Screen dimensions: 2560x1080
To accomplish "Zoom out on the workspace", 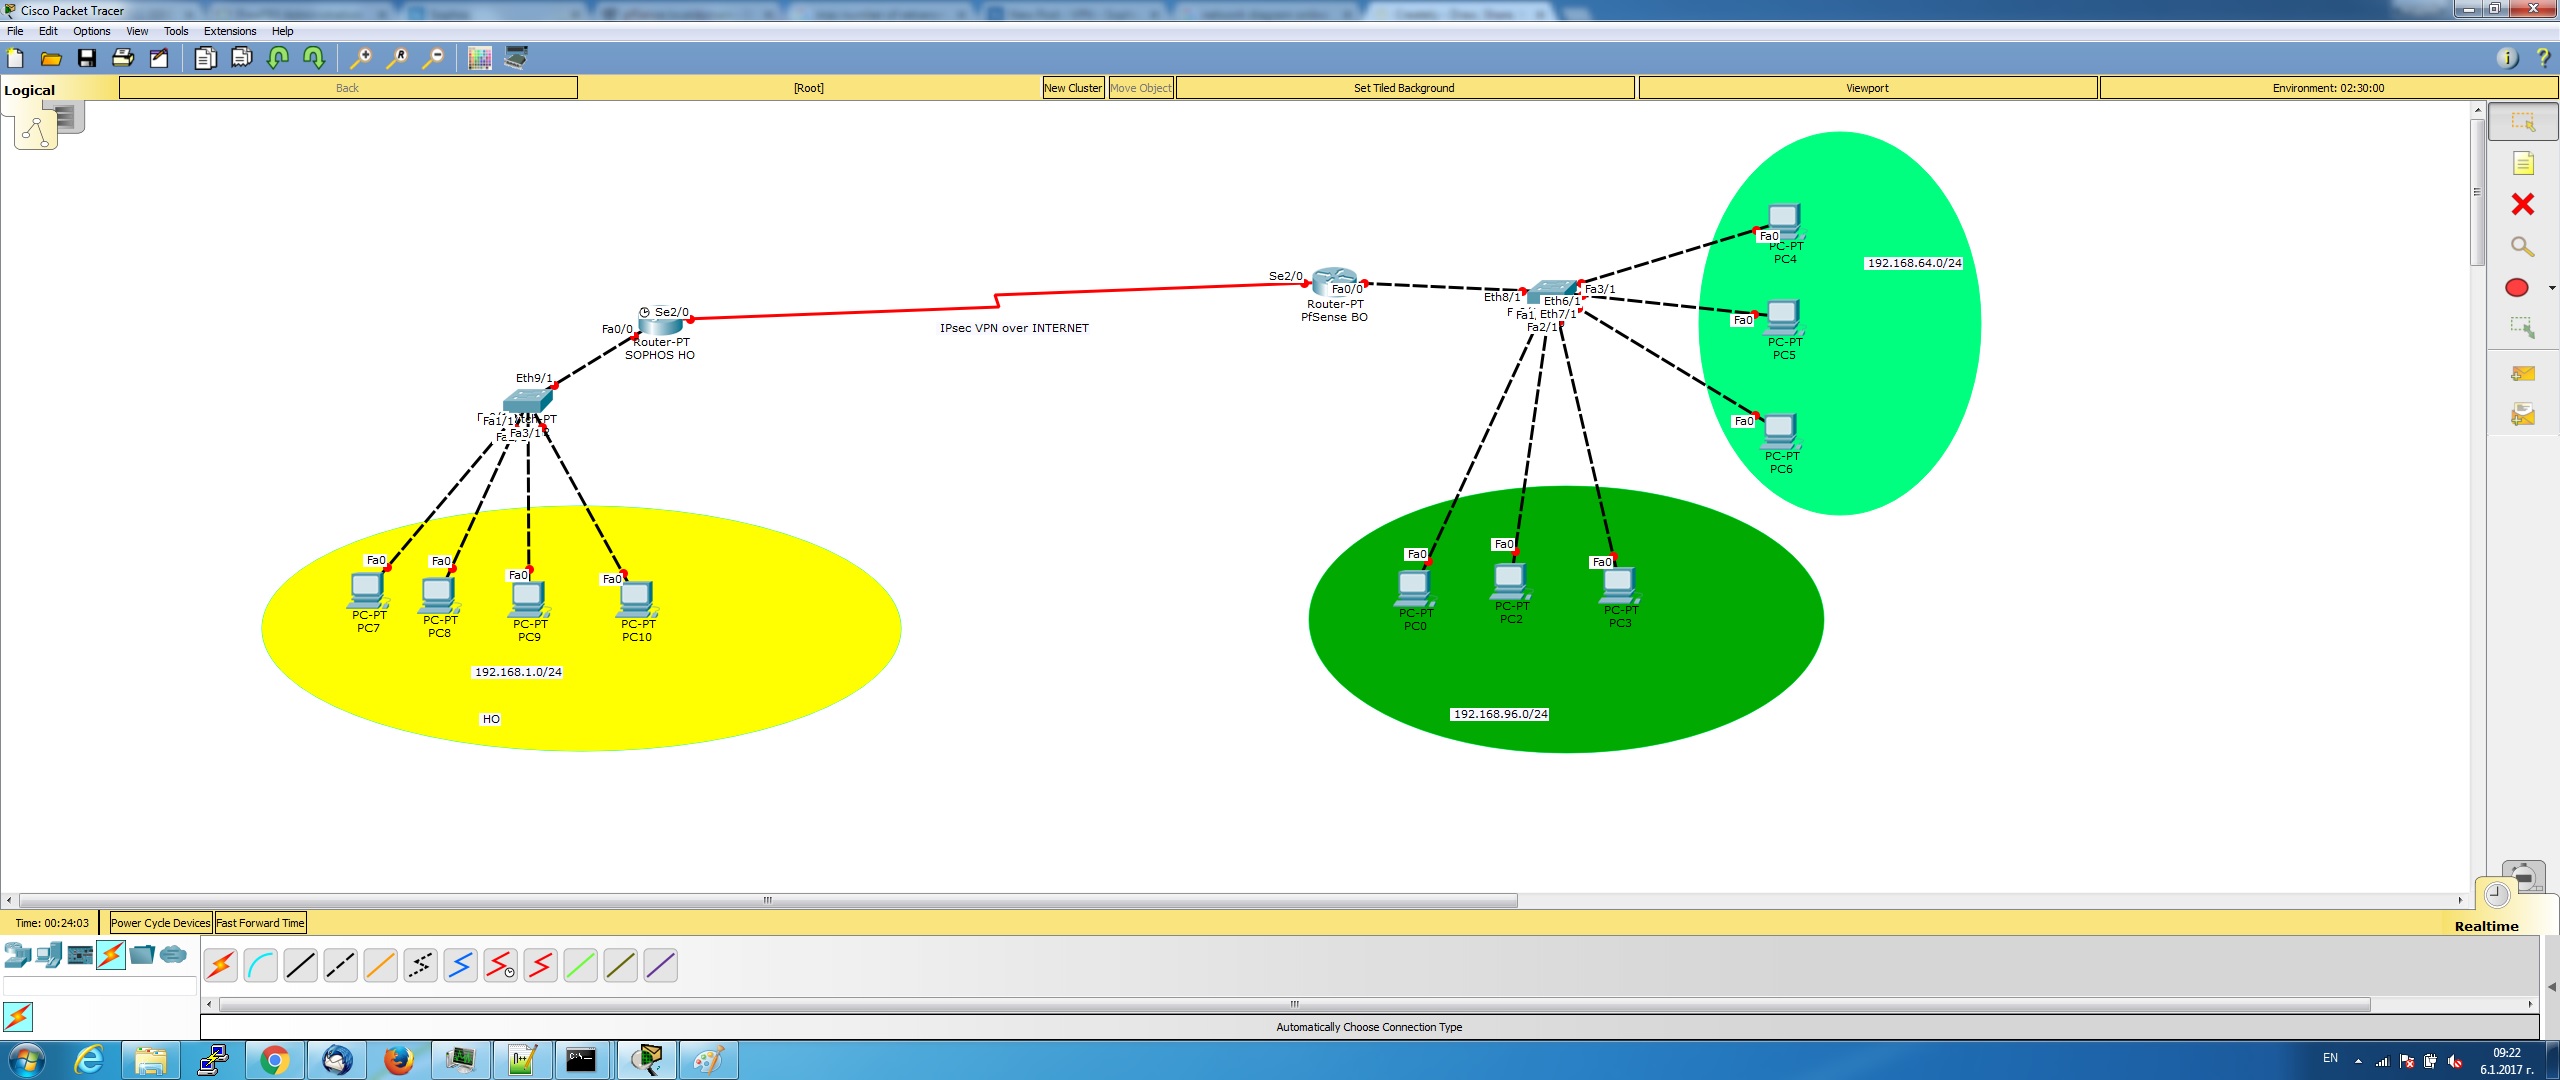I will pyautogui.click(x=433, y=58).
